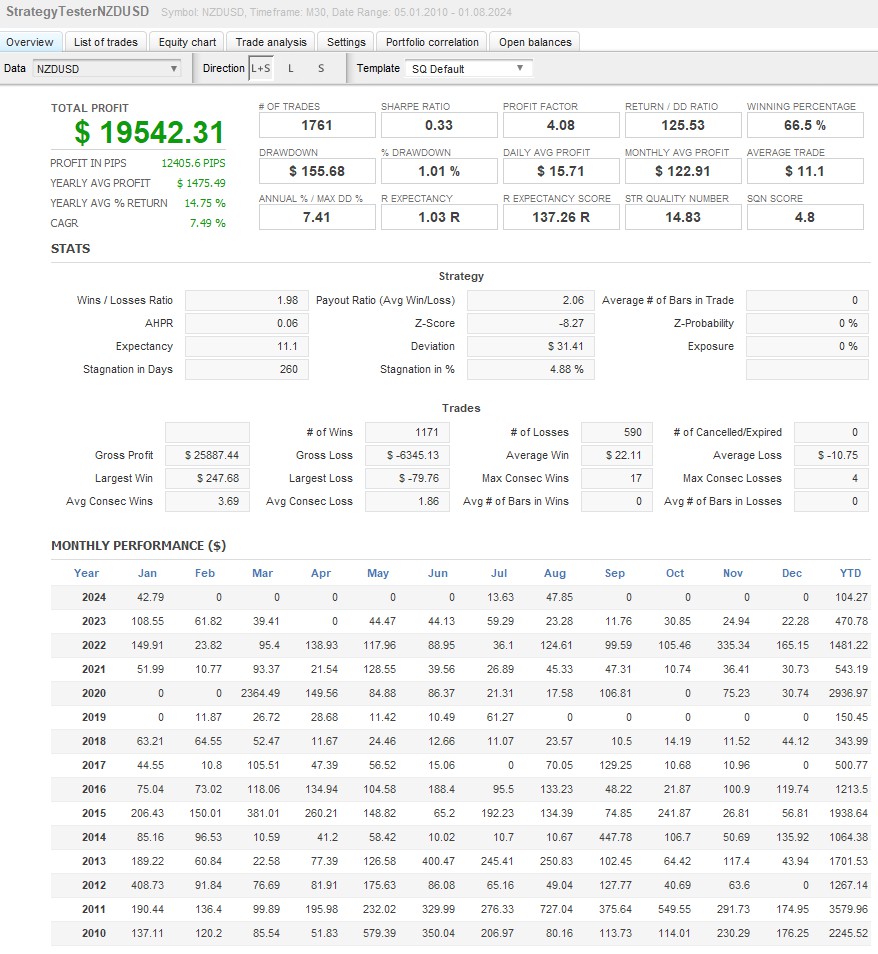Viewport: 878px width, 954px height.
Task: Click the 2020 March value 2364.49
Action: (260, 694)
